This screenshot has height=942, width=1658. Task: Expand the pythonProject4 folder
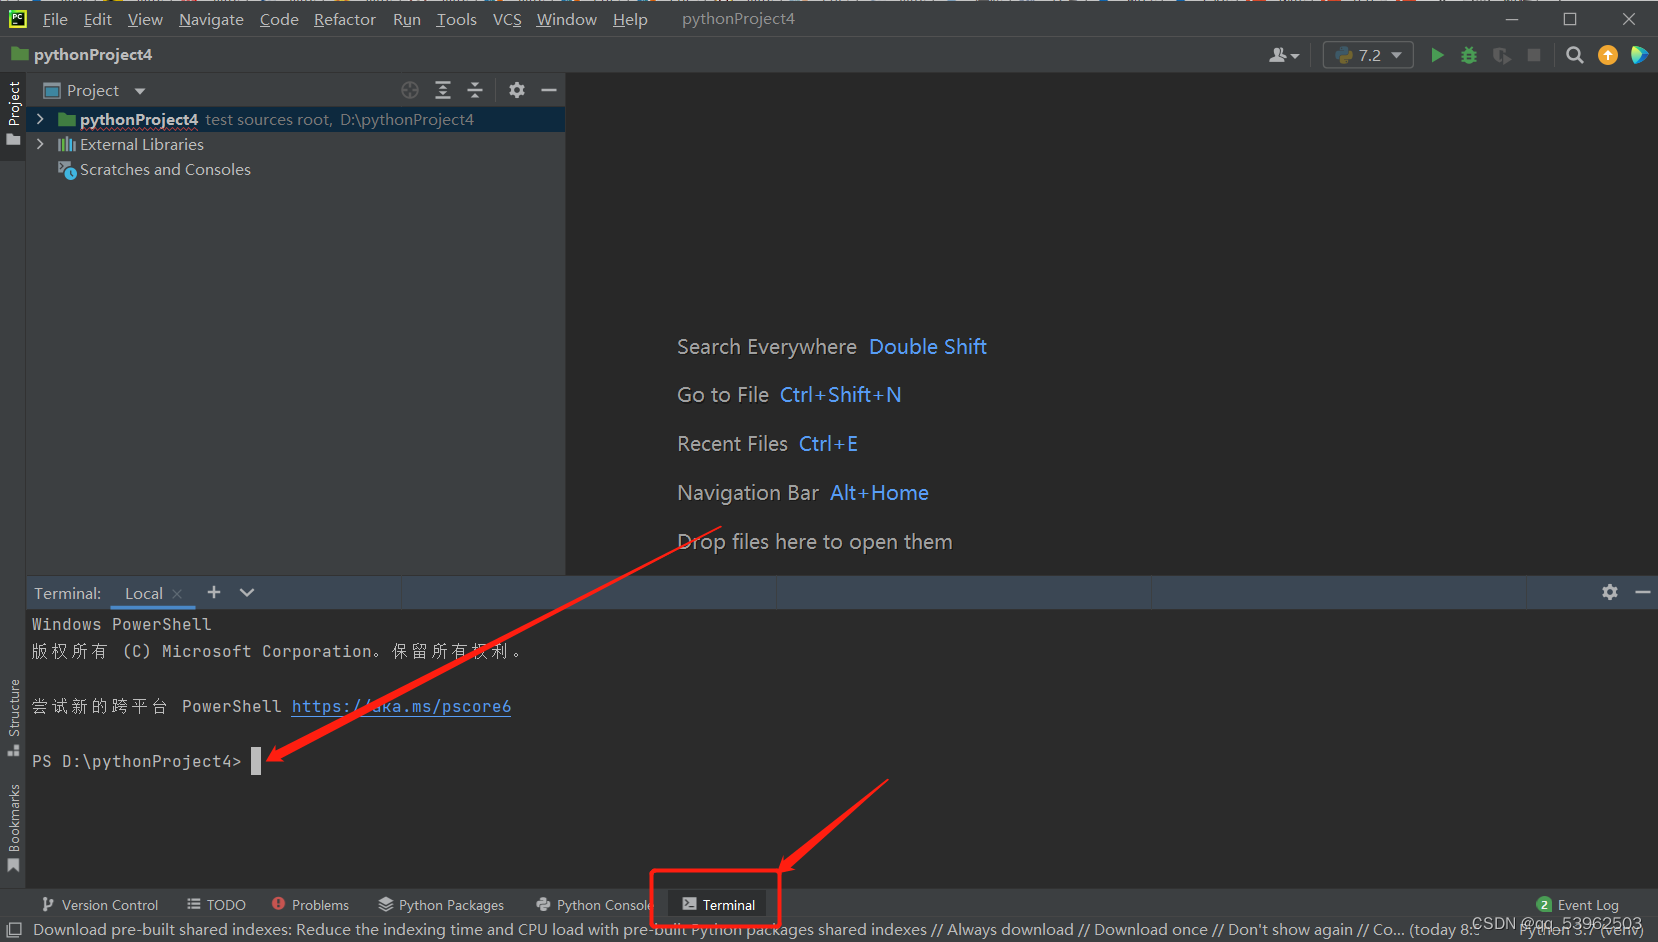click(40, 119)
